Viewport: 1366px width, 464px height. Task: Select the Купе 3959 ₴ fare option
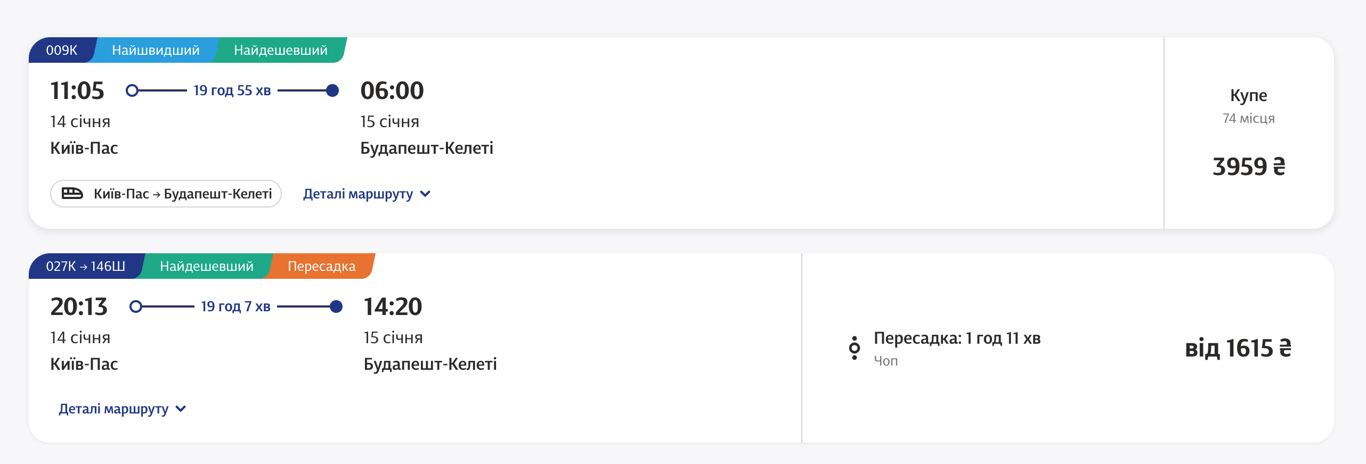coord(1248,133)
